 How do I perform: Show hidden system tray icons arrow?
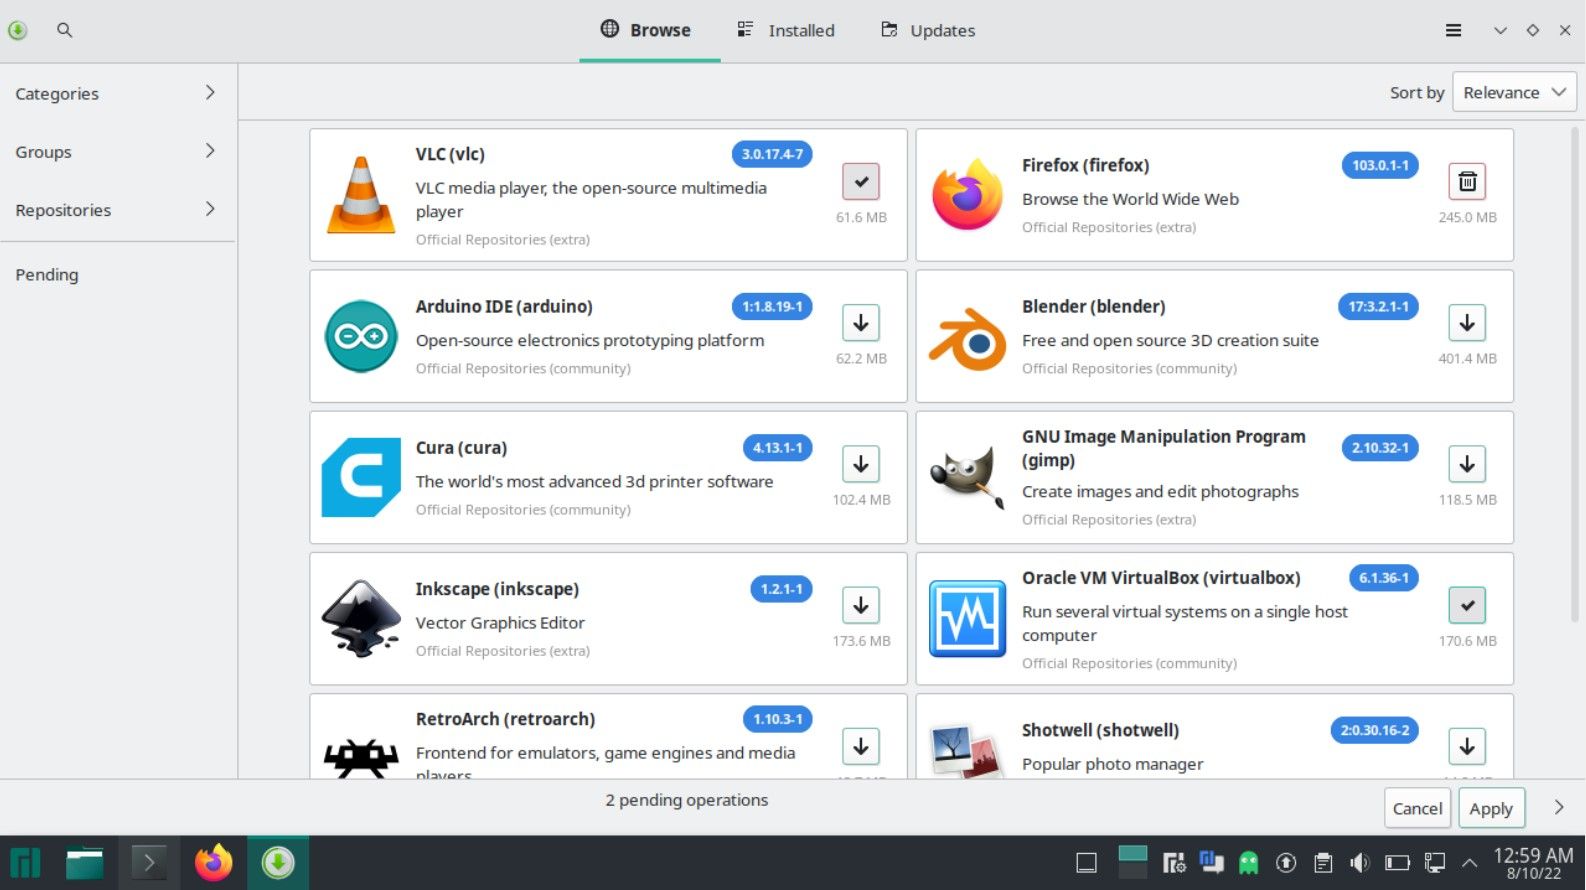(x=1469, y=863)
